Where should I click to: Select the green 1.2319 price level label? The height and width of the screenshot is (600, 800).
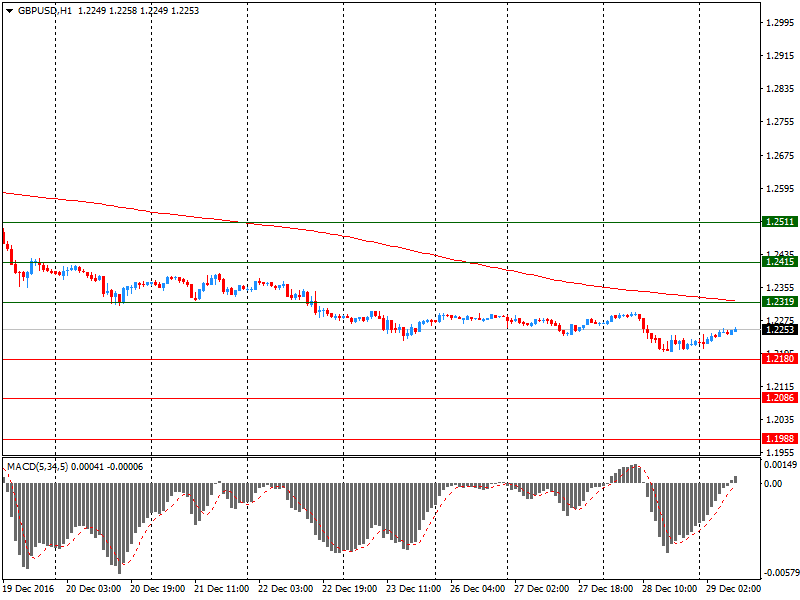click(x=780, y=302)
